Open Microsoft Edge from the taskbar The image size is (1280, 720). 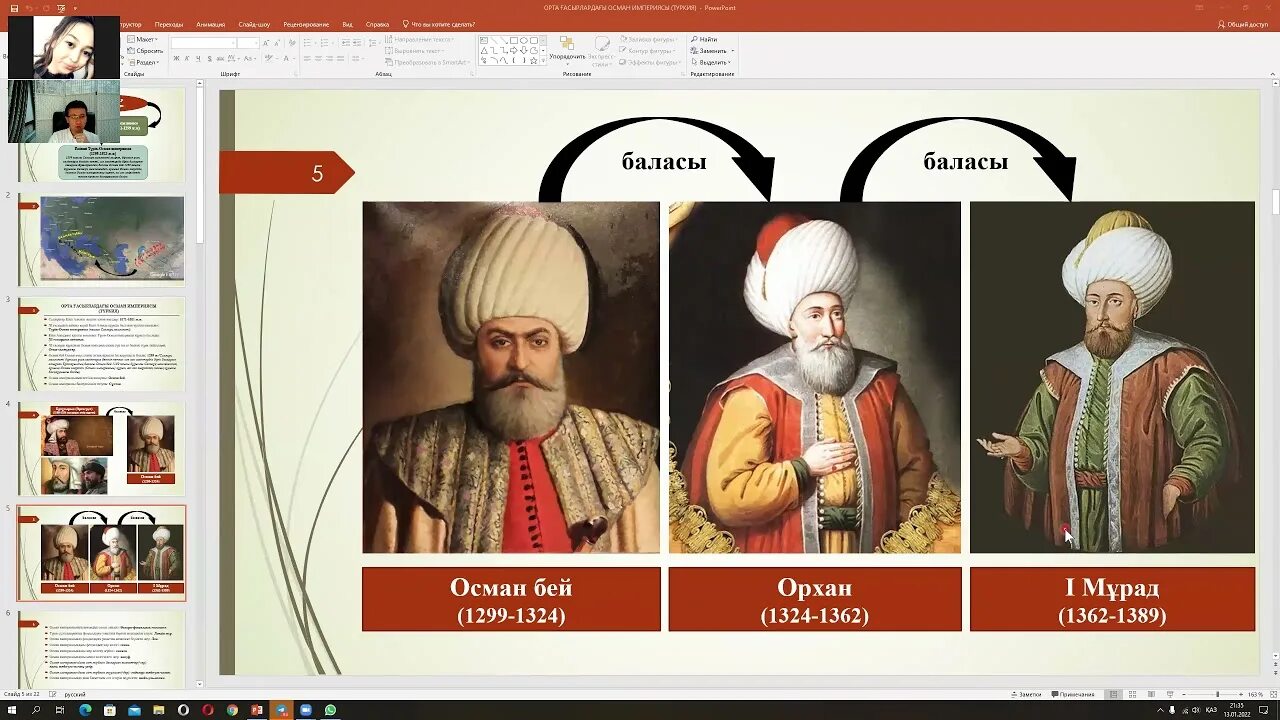pyautogui.click(x=85, y=710)
